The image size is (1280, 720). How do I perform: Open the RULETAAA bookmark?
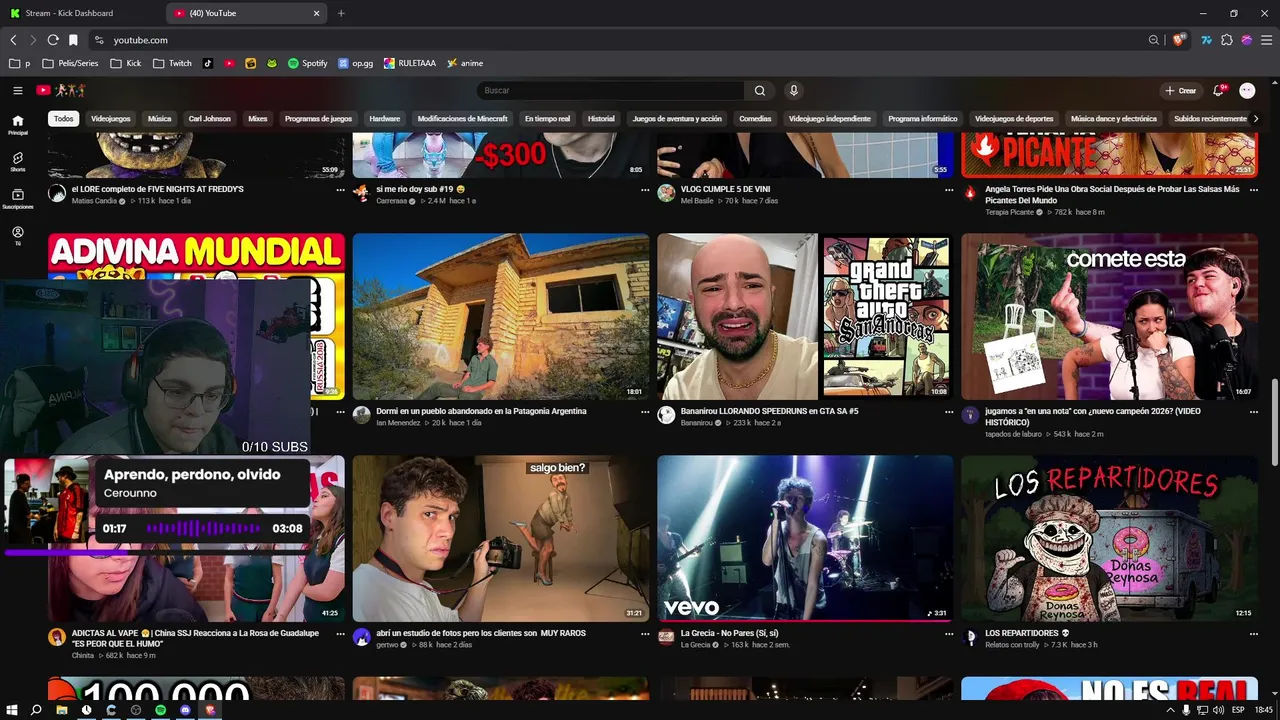coord(410,63)
